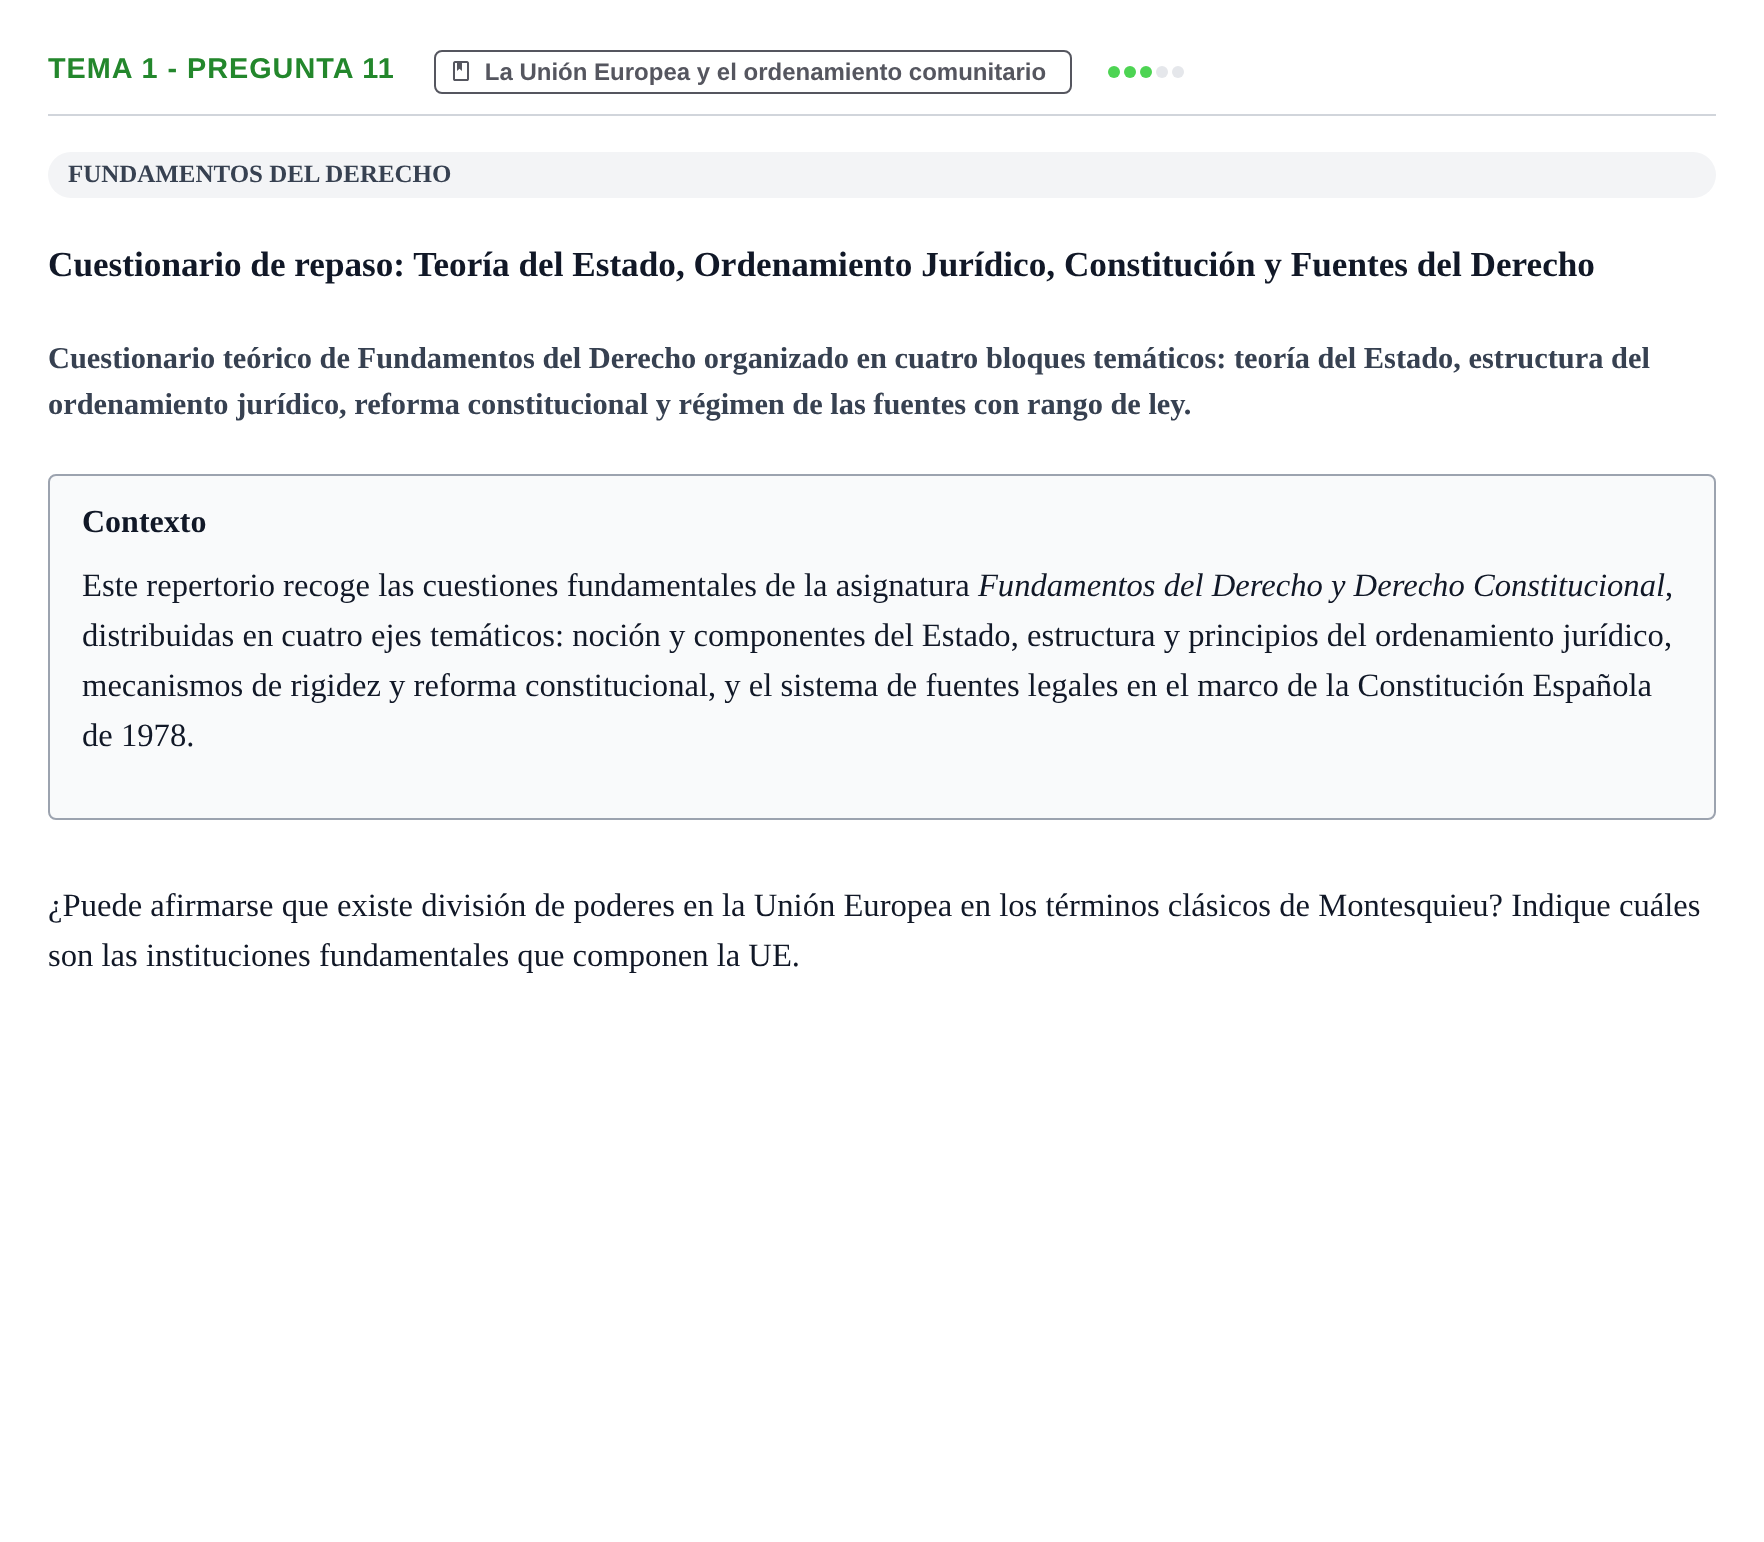Click the 'TEMA 1 - PREGUNTA 11' heading

[221, 69]
